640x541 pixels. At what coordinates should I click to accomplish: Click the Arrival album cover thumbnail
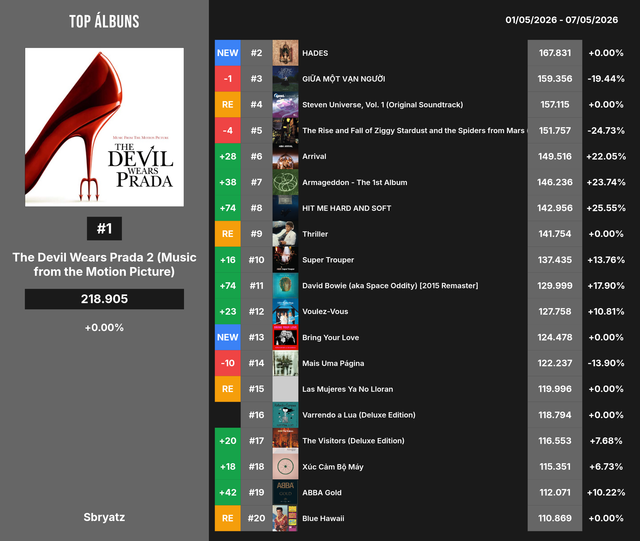(285, 156)
